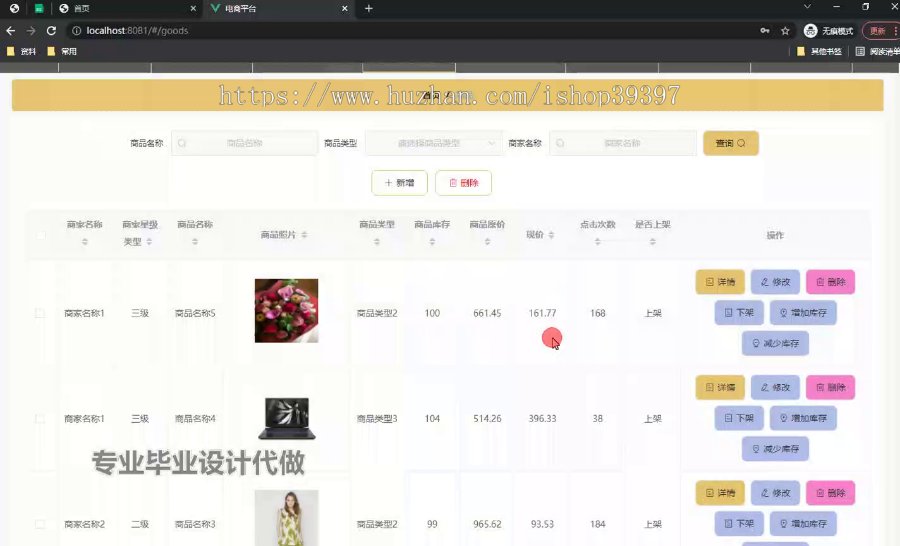Click 修改 for 商品名称3
Viewport: 900px width, 546px height.
point(775,493)
